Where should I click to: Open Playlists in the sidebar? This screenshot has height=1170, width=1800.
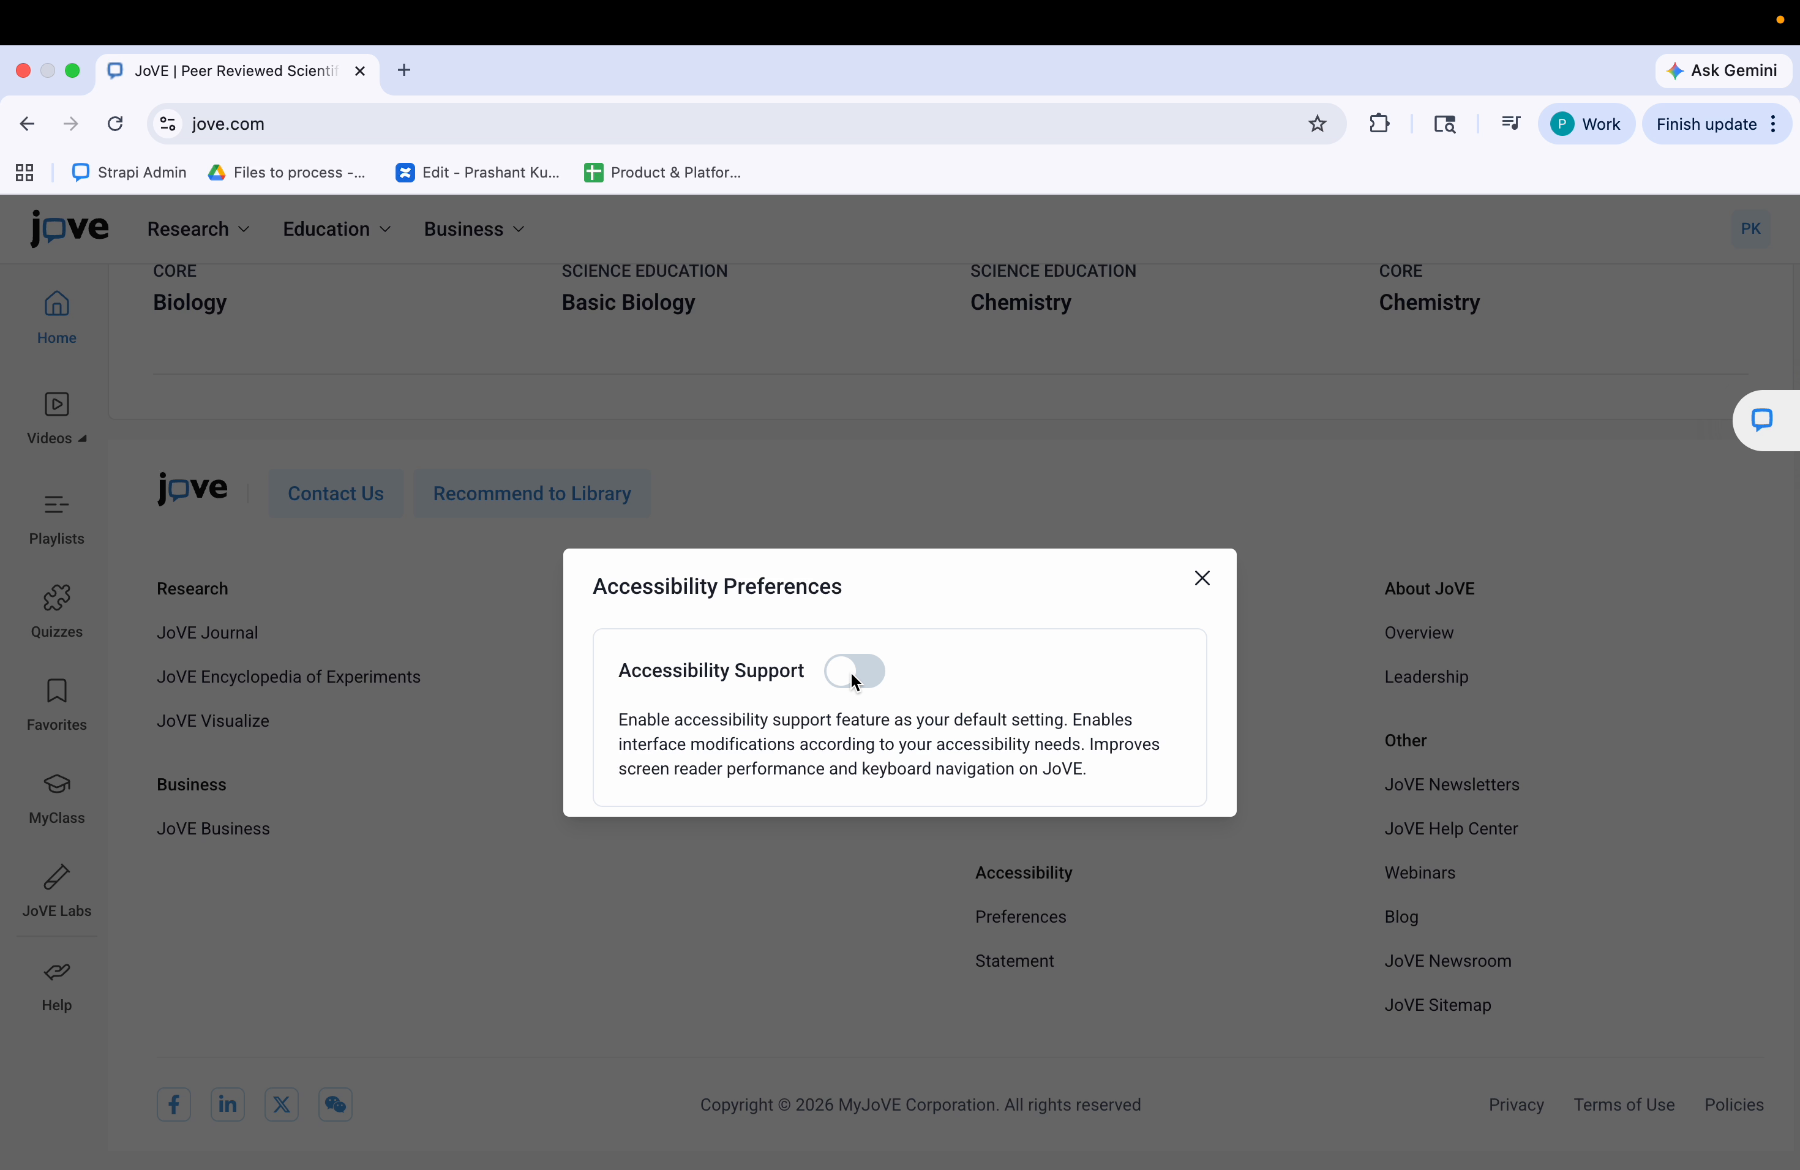pyautogui.click(x=57, y=520)
